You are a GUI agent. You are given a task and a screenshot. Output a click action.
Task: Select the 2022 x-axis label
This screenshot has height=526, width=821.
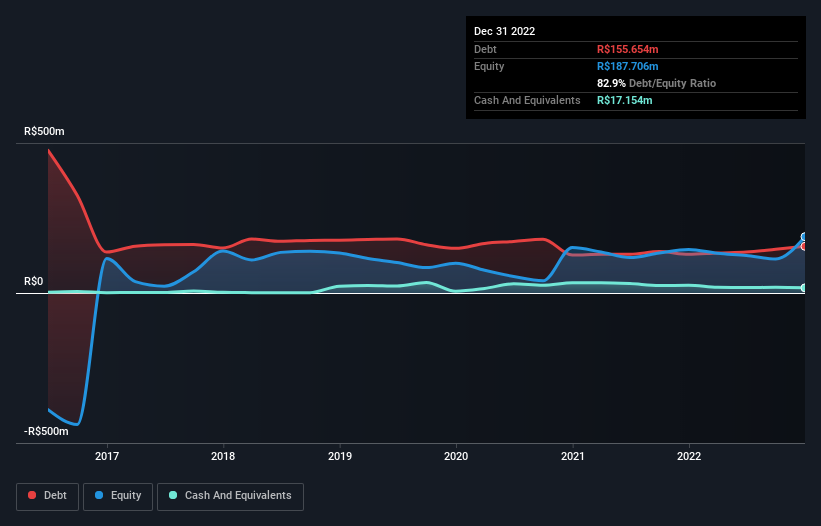[689, 456]
